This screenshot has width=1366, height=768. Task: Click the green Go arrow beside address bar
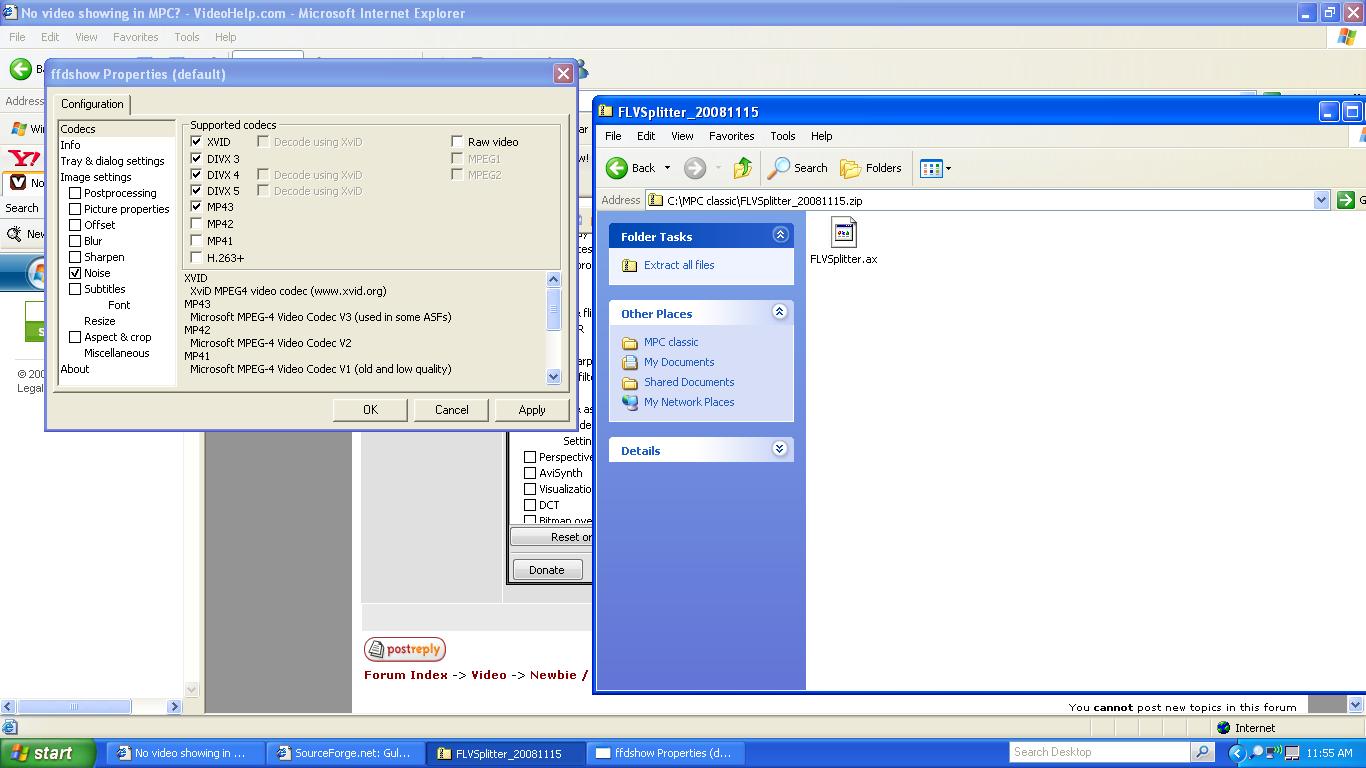pyautogui.click(x=1346, y=200)
